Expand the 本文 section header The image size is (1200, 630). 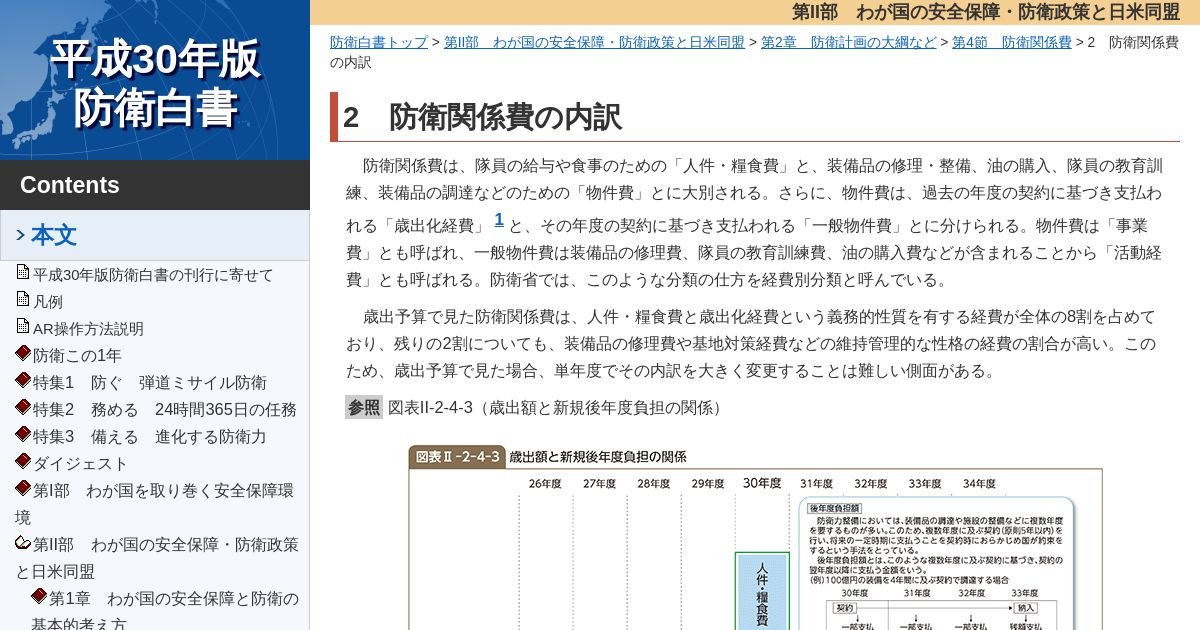pos(155,236)
